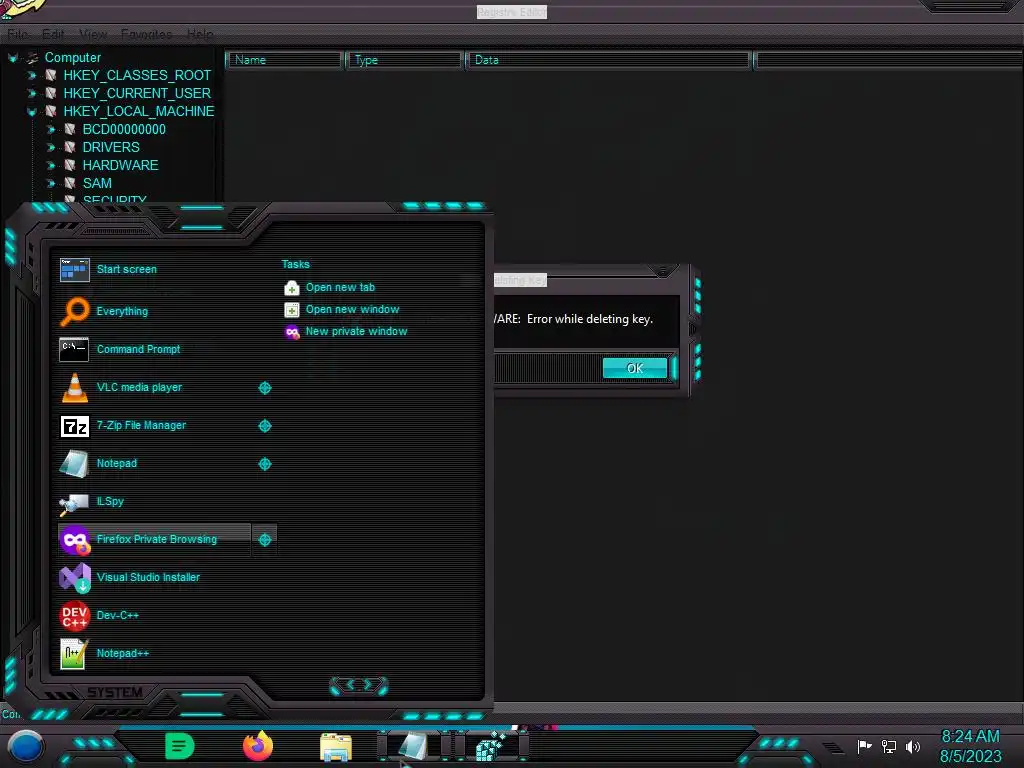
Task: Toggle Firefox Private Browsing jump list
Action: click(264, 540)
